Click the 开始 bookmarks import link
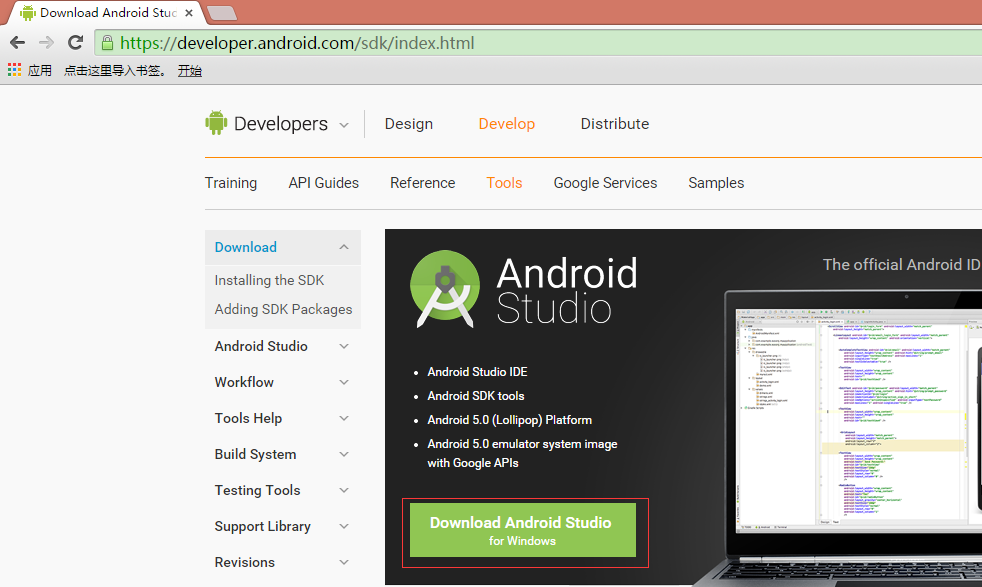This screenshot has width=982, height=587. 189,70
